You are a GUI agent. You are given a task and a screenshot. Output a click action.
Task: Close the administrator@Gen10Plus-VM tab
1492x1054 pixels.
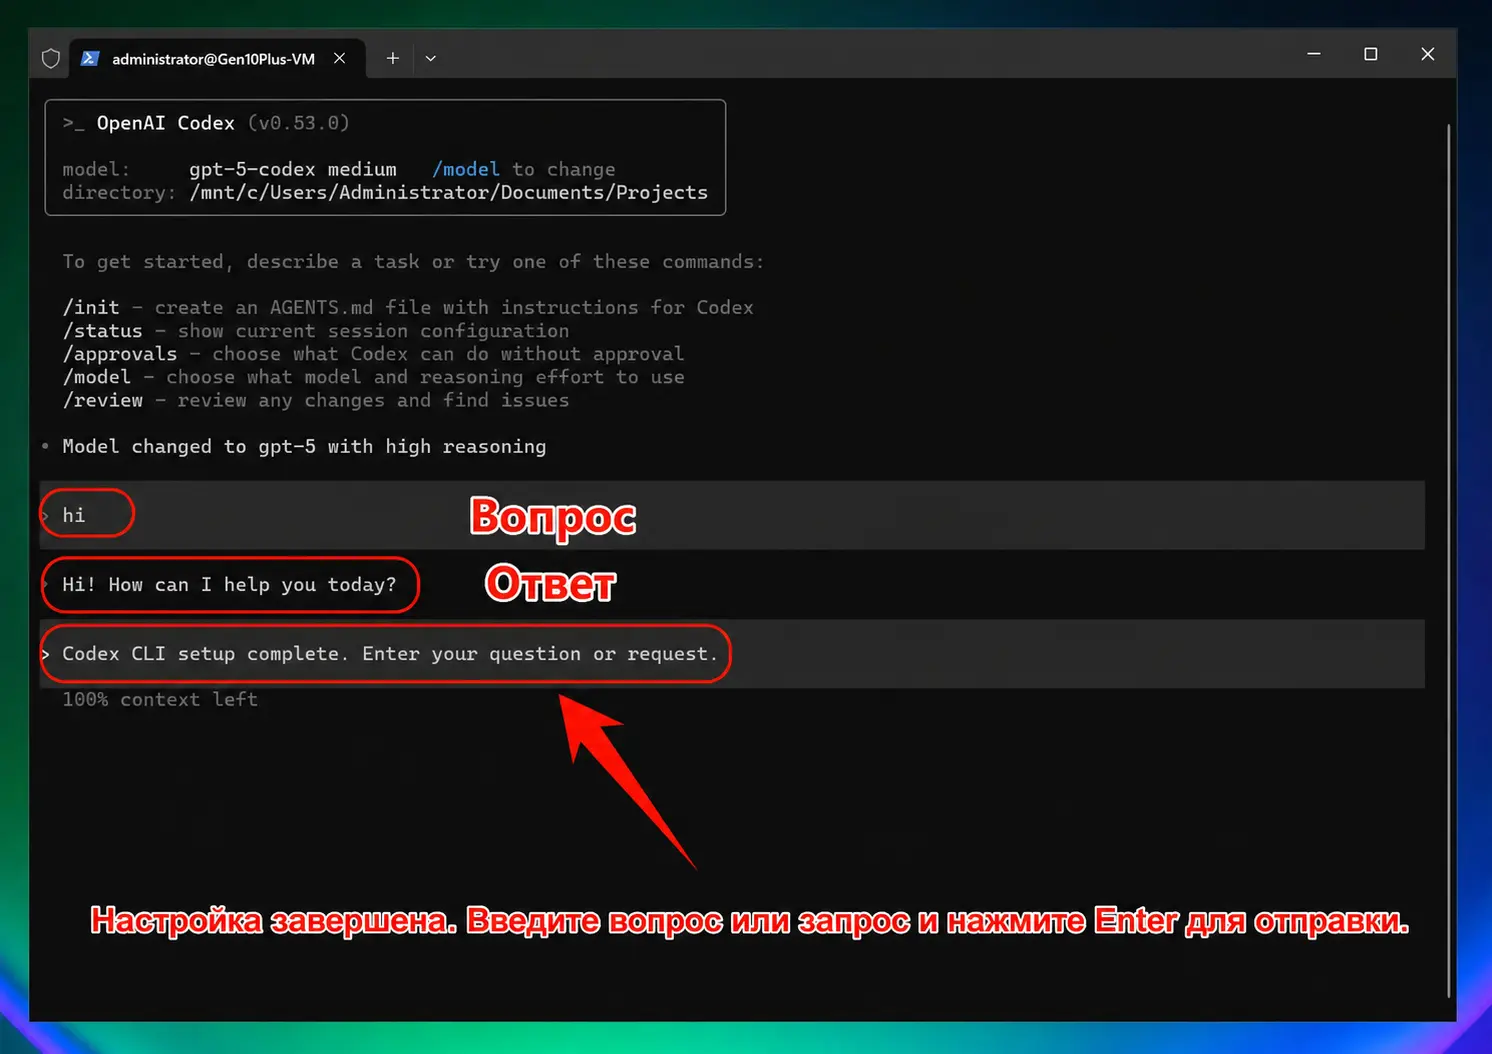click(340, 58)
